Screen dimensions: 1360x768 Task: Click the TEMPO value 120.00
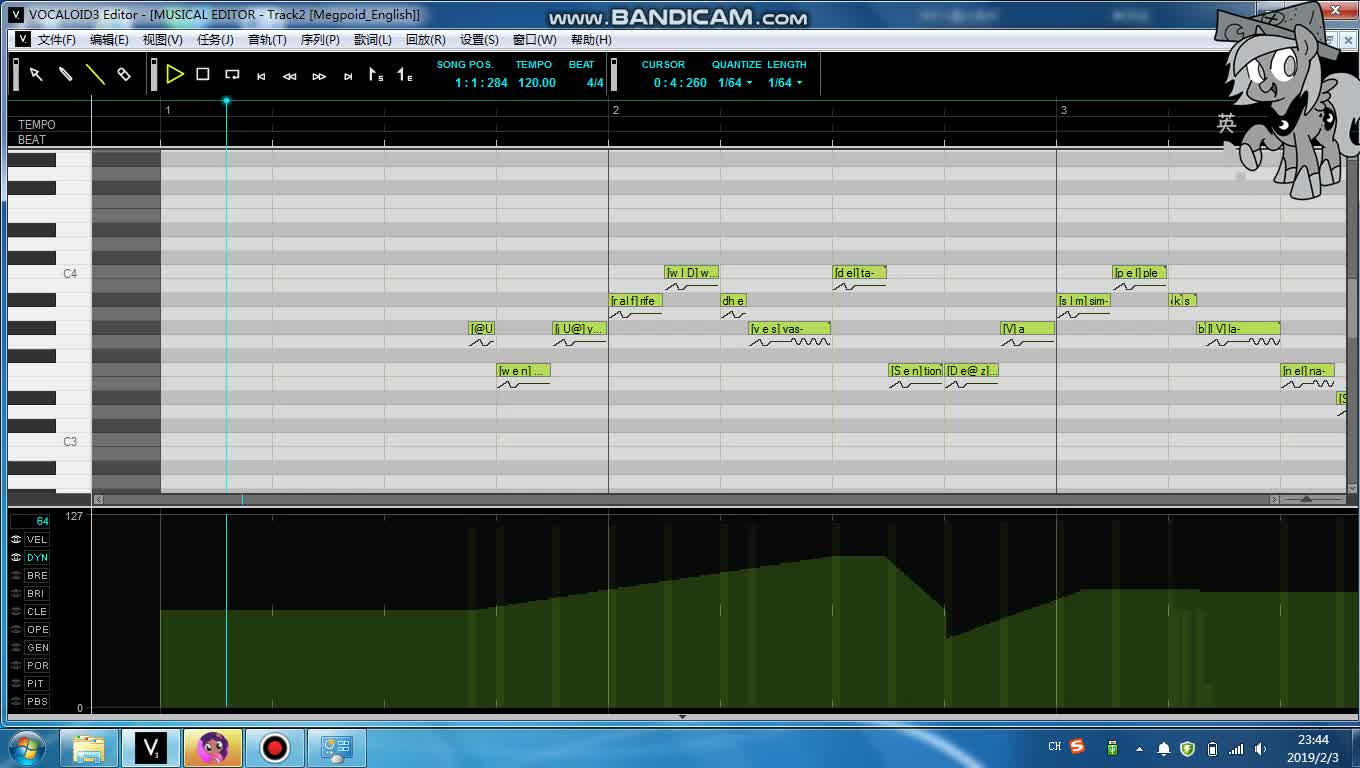click(x=536, y=83)
